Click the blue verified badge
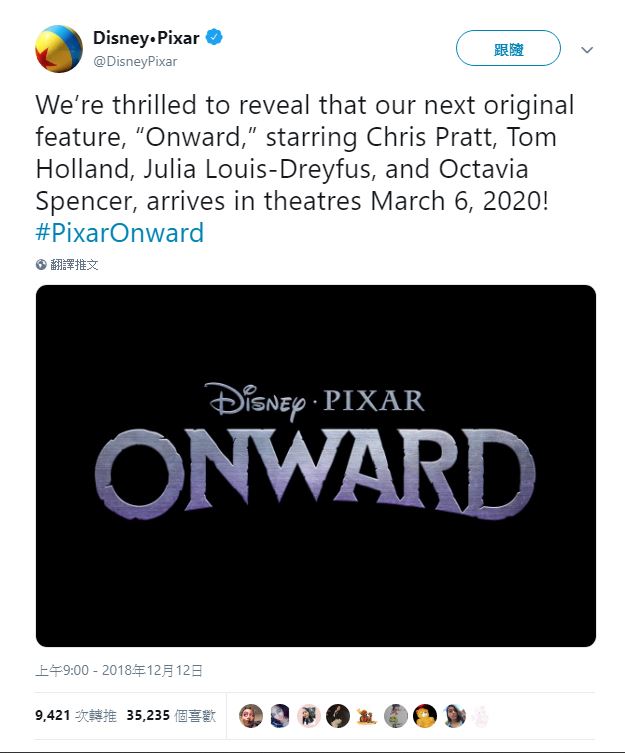Image resolution: width=625 pixels, height=753 pixels. click(x=214, y=39)
